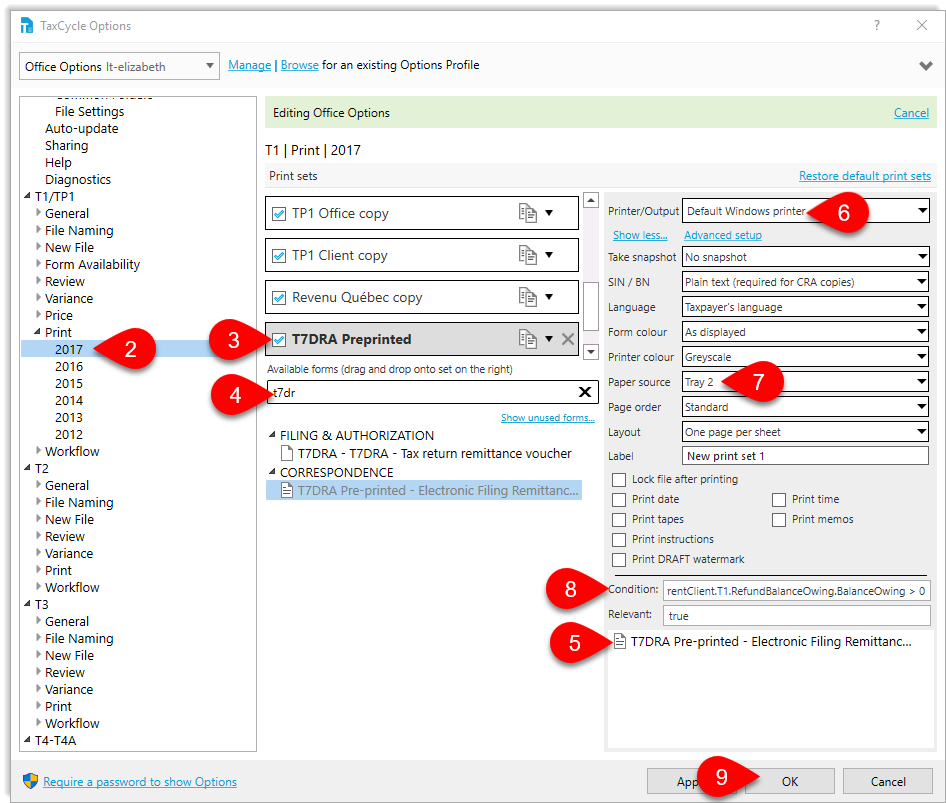Uncheck the T7DRA Preprinted print set

click(x=279, y=340)
